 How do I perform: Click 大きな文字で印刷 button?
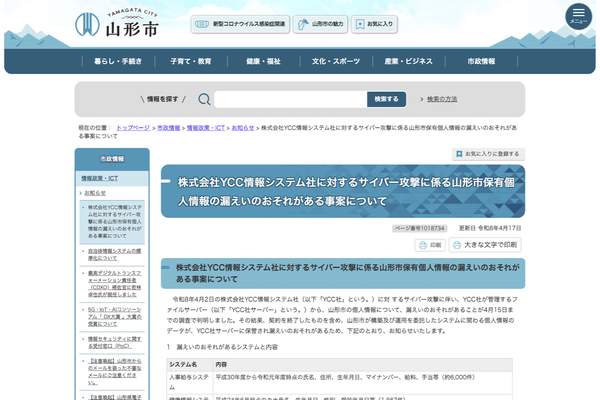tap(485, 245)
